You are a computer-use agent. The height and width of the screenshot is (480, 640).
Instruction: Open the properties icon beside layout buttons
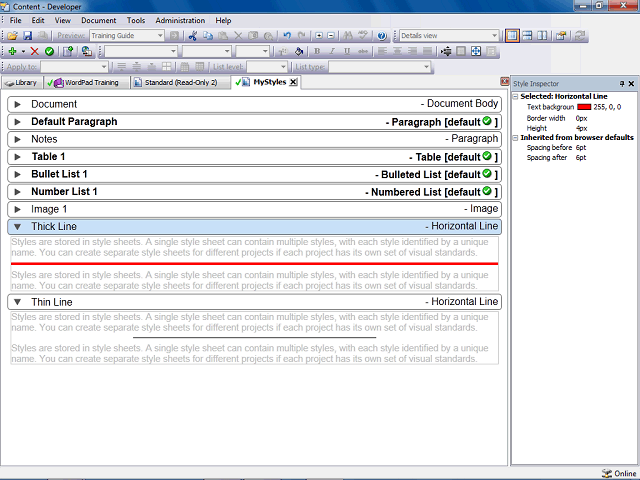pyautogui.click(x=561, y=36)
